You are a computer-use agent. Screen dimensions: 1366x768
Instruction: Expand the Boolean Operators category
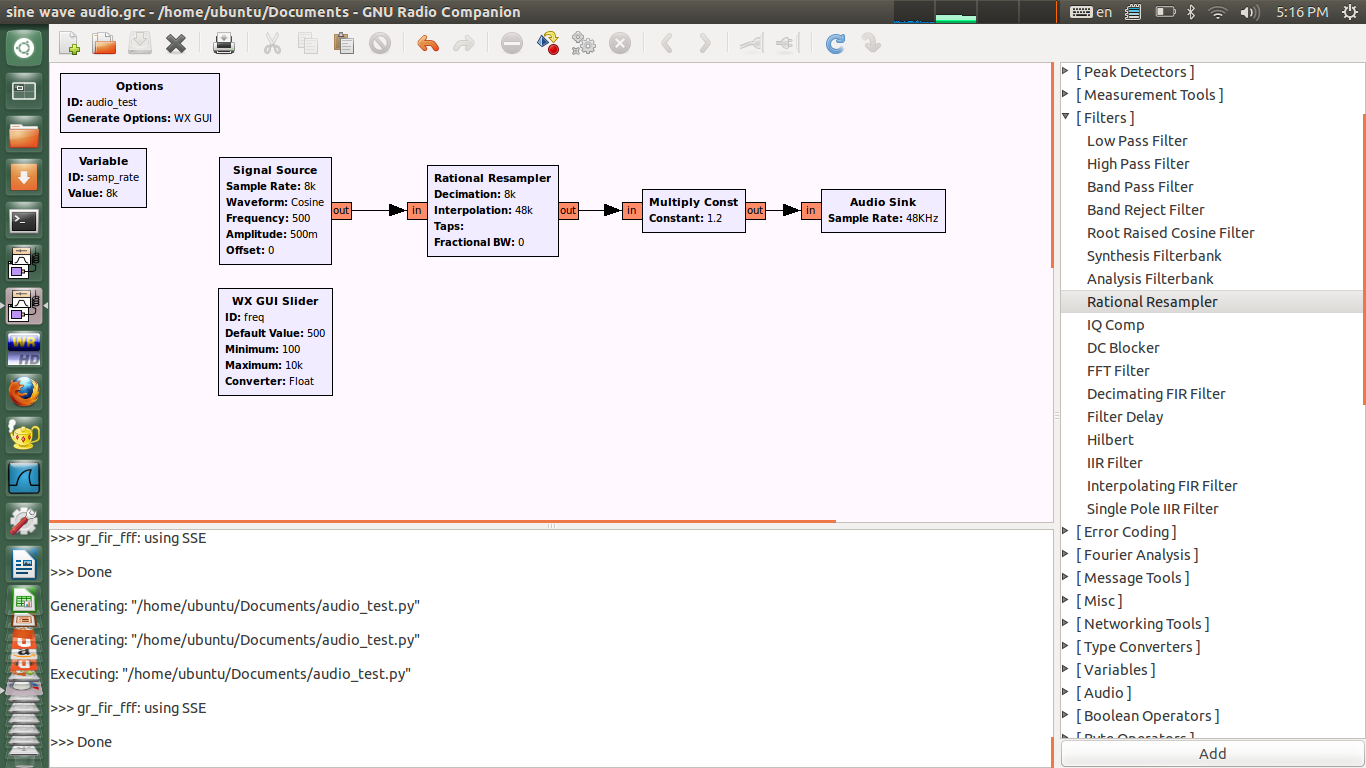tap(1066, 715)
